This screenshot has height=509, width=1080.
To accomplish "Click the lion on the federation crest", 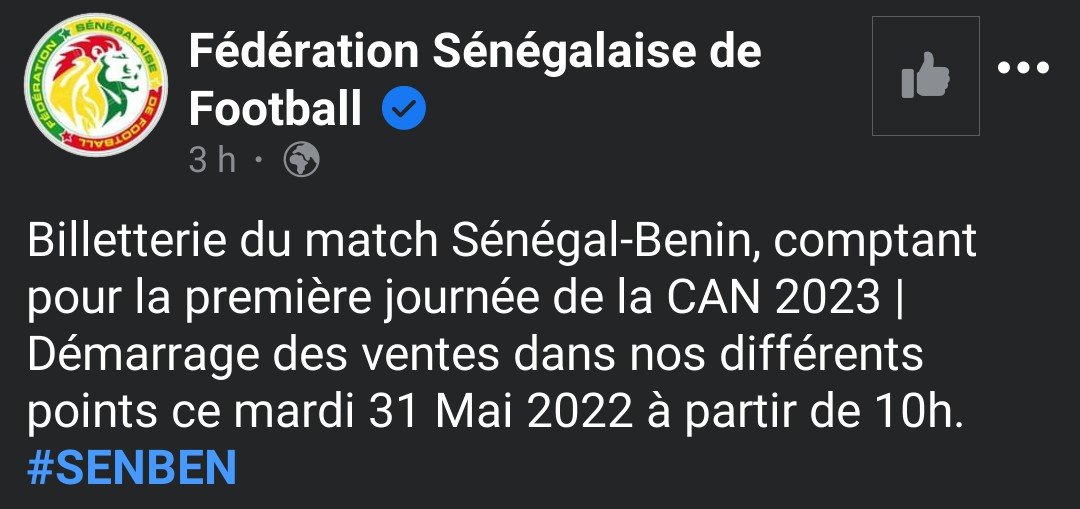I will (100, 82).
